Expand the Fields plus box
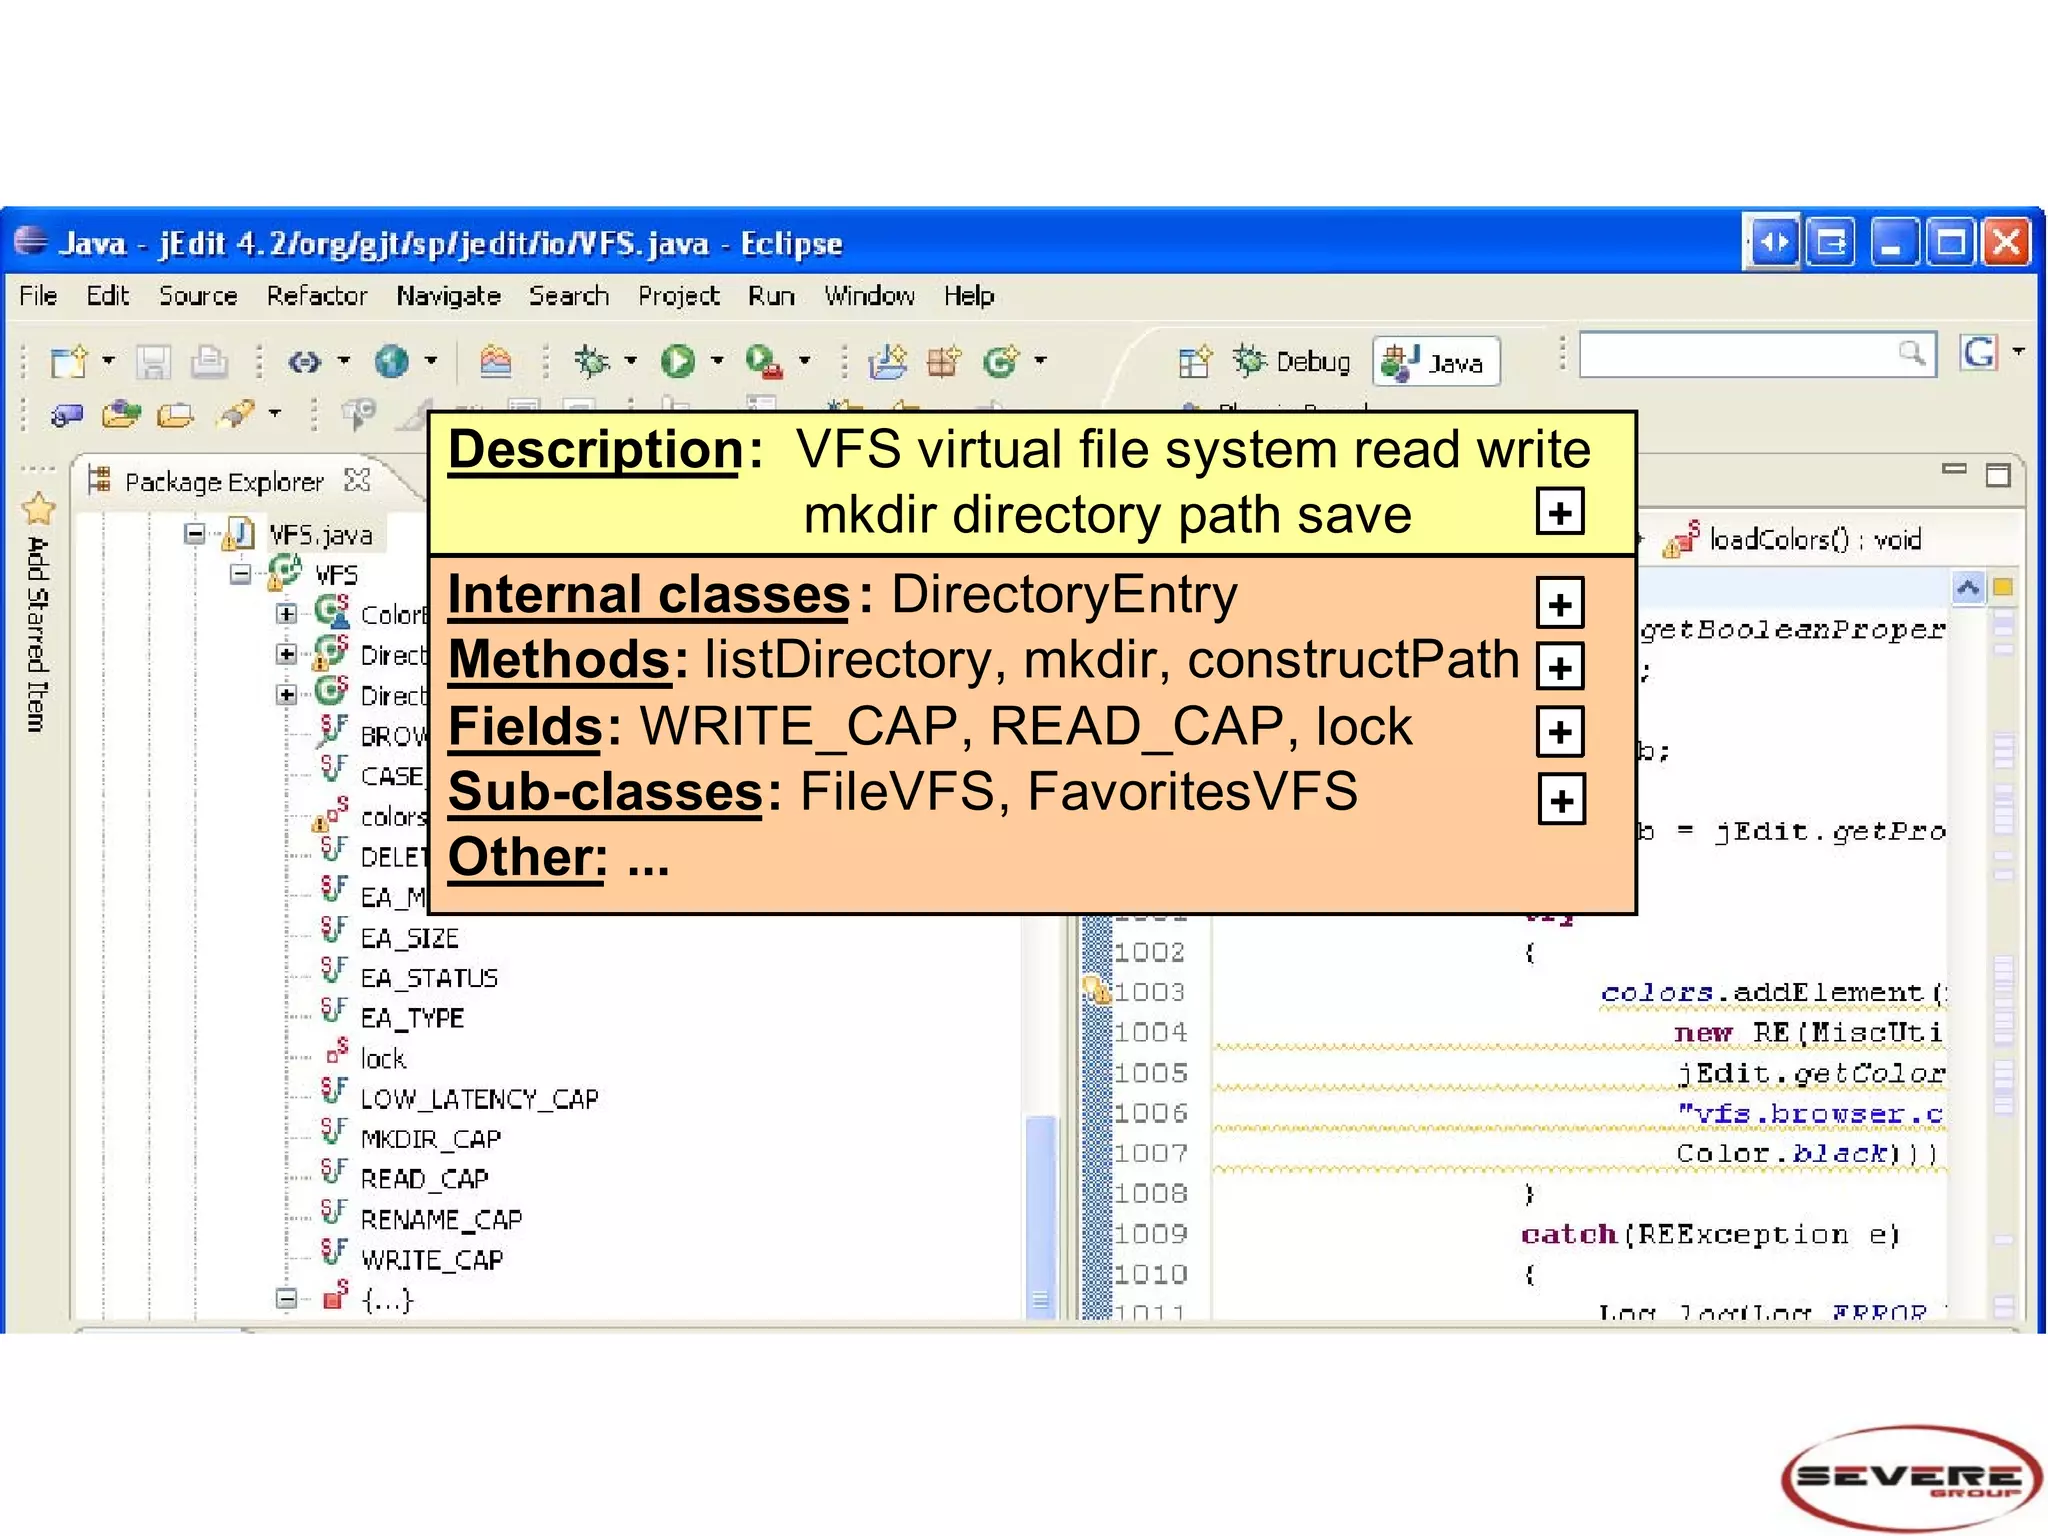Image resolution: width=2048 pixels, height=1536 pixels. click(x=1560, y=732)
